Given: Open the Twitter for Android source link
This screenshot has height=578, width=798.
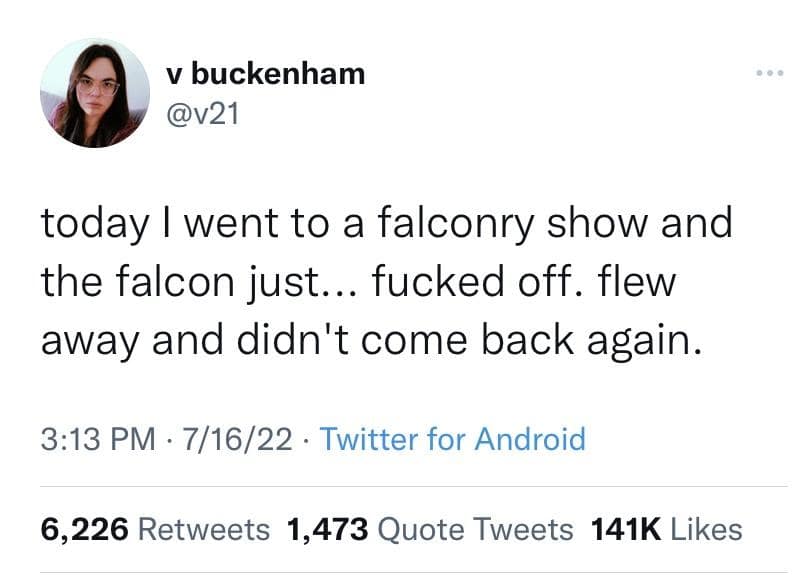Looking at the screenshot, I should pos(452,439).
